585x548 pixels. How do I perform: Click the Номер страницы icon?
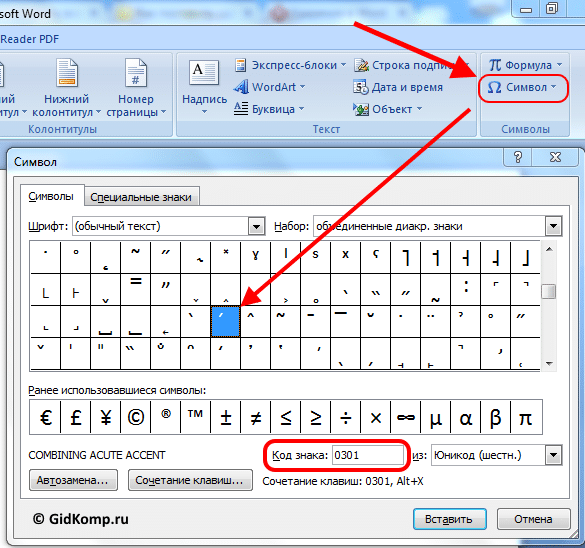(x=136, y=72)
